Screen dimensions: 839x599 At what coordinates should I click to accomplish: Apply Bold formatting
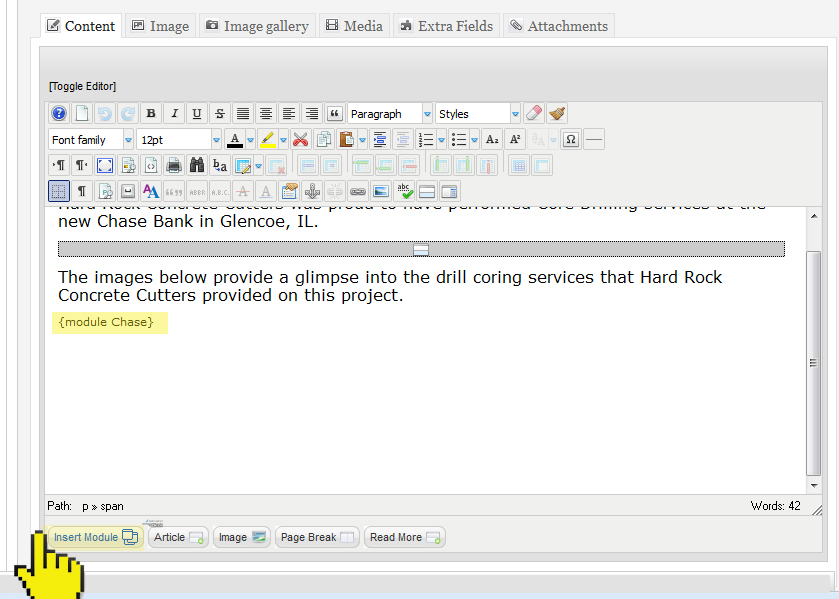click(x=151, y=113)
